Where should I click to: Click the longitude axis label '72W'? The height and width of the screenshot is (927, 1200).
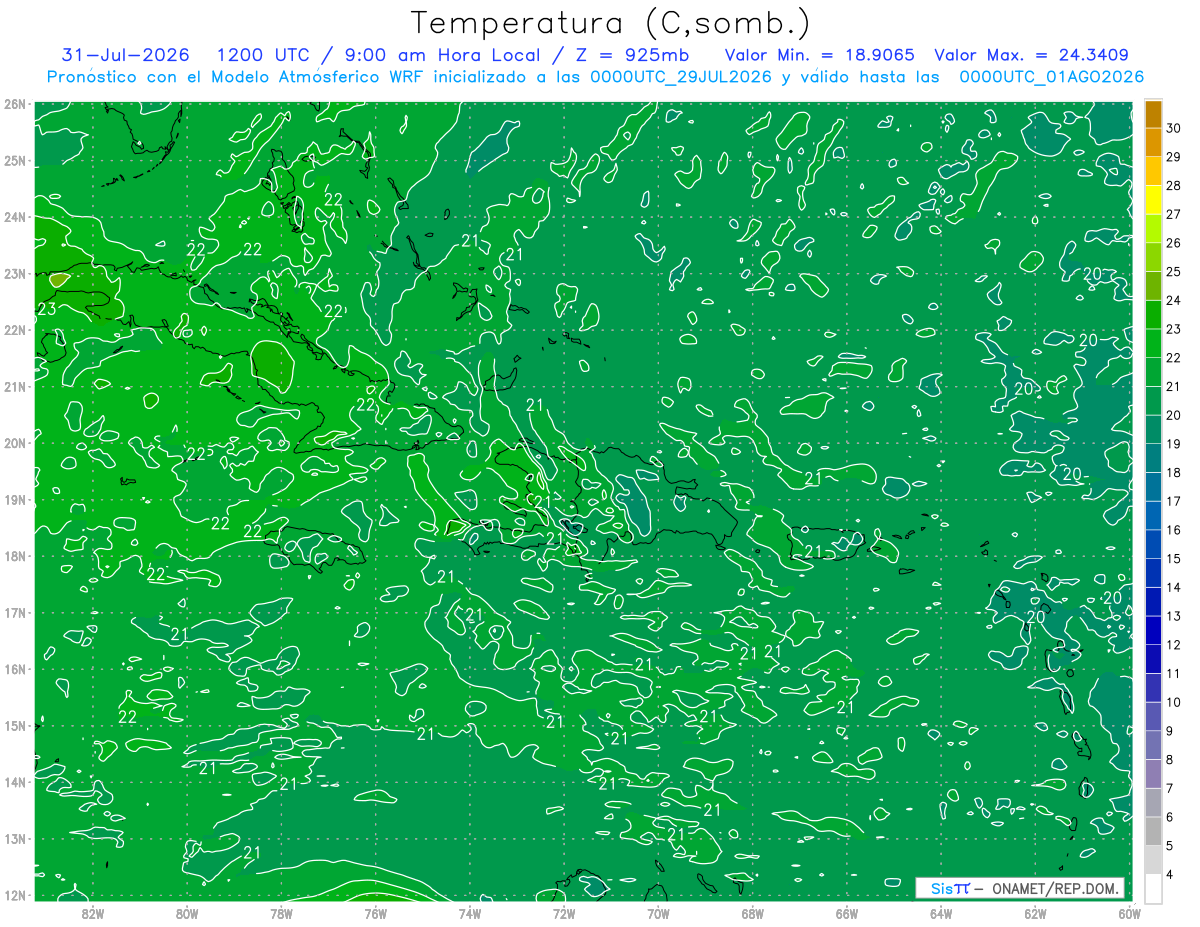[564, 913]
